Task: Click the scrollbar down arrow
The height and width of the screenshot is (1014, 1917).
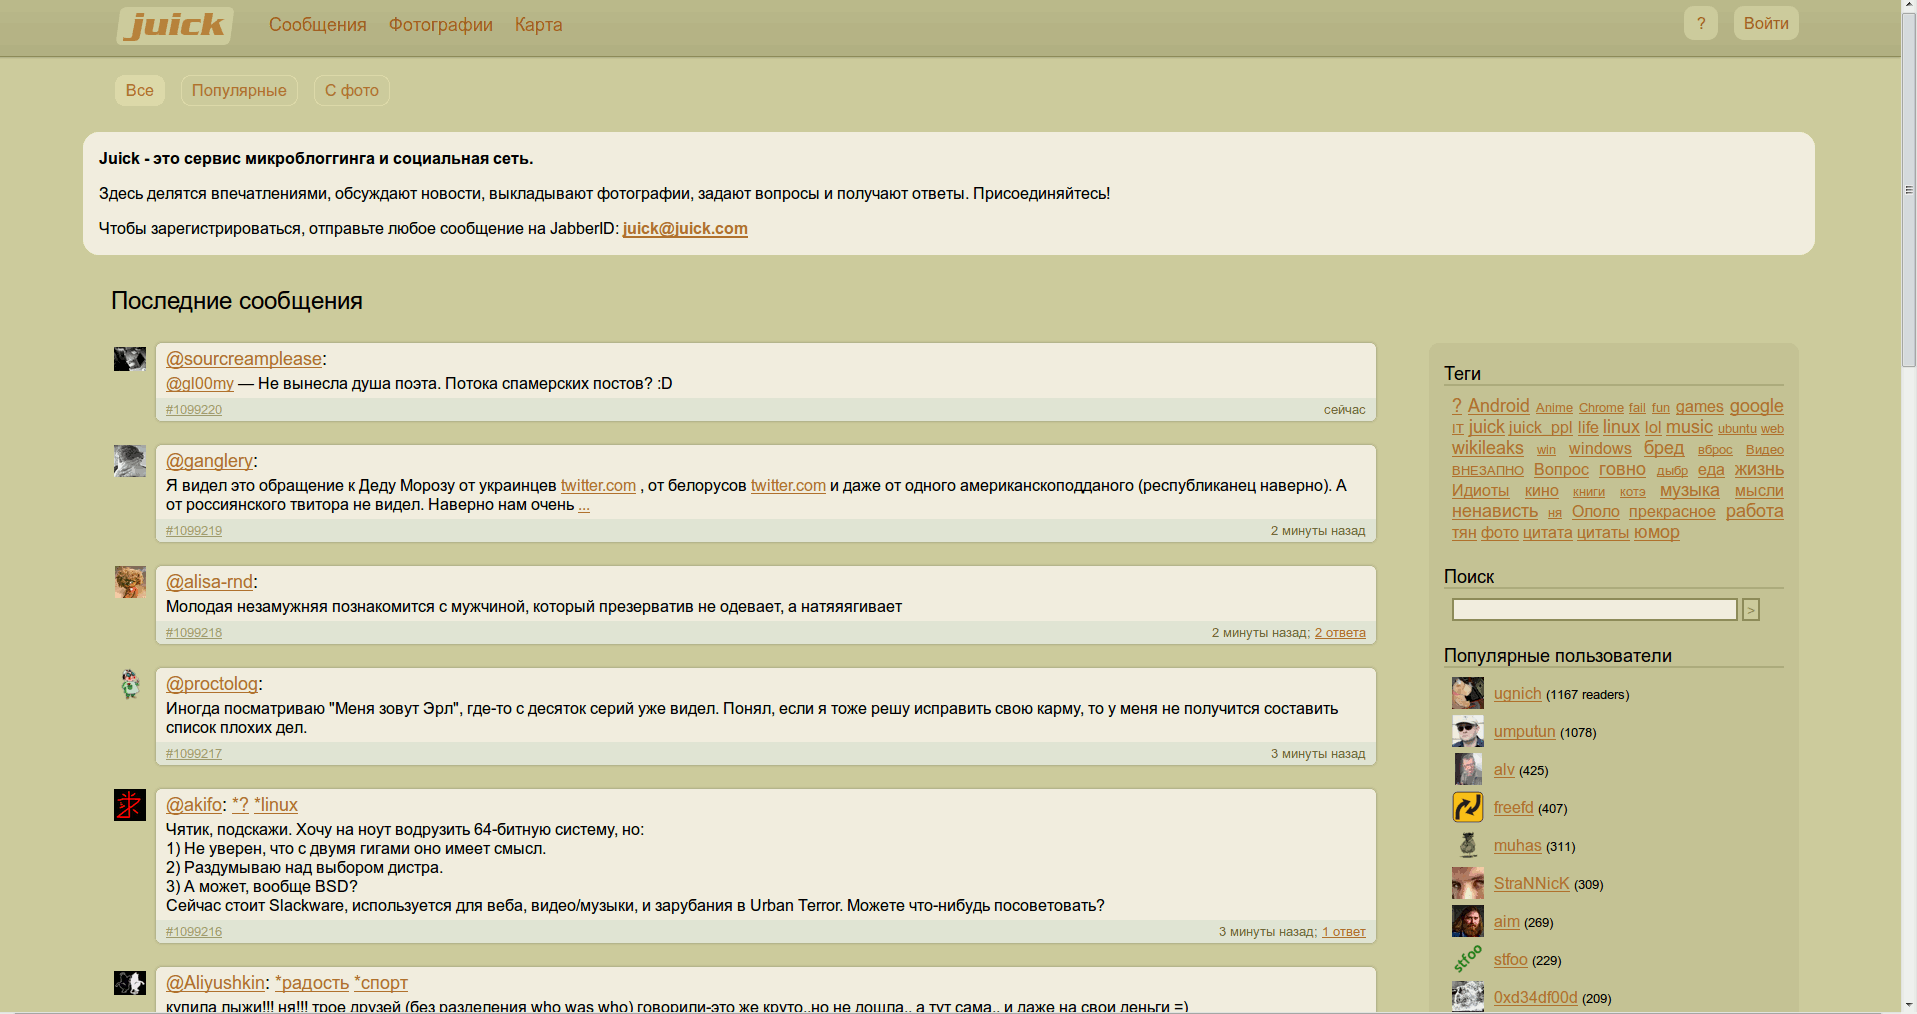Action: coord(1909,1005)
